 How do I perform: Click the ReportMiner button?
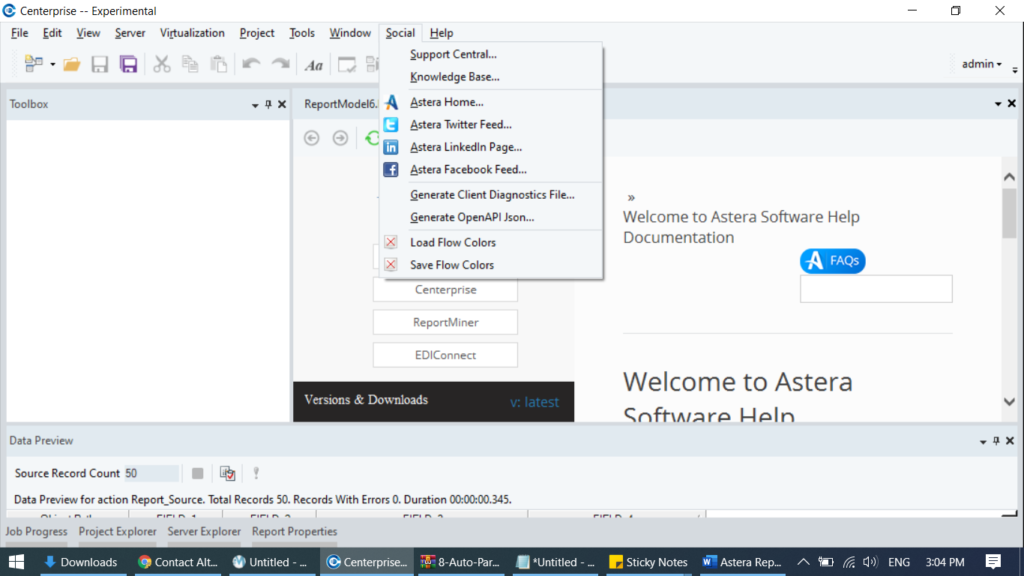pyautogui.click(x=445, y=322)
